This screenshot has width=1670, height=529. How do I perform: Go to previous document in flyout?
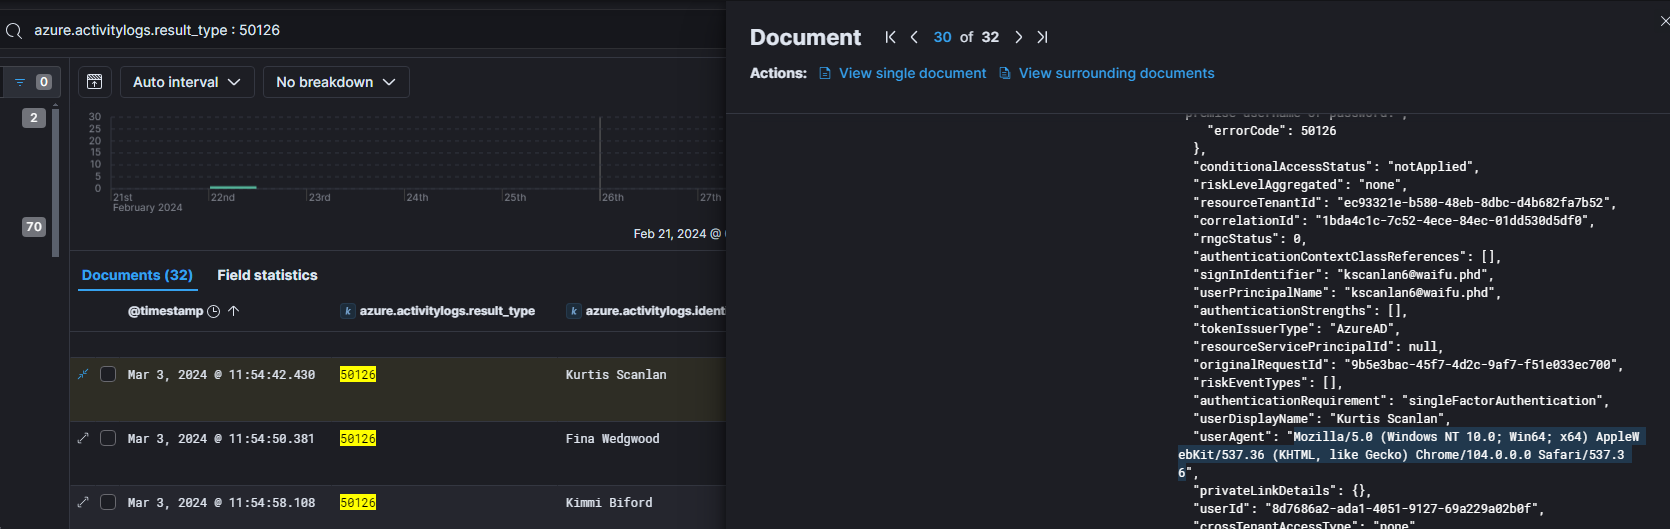(914, 37)
